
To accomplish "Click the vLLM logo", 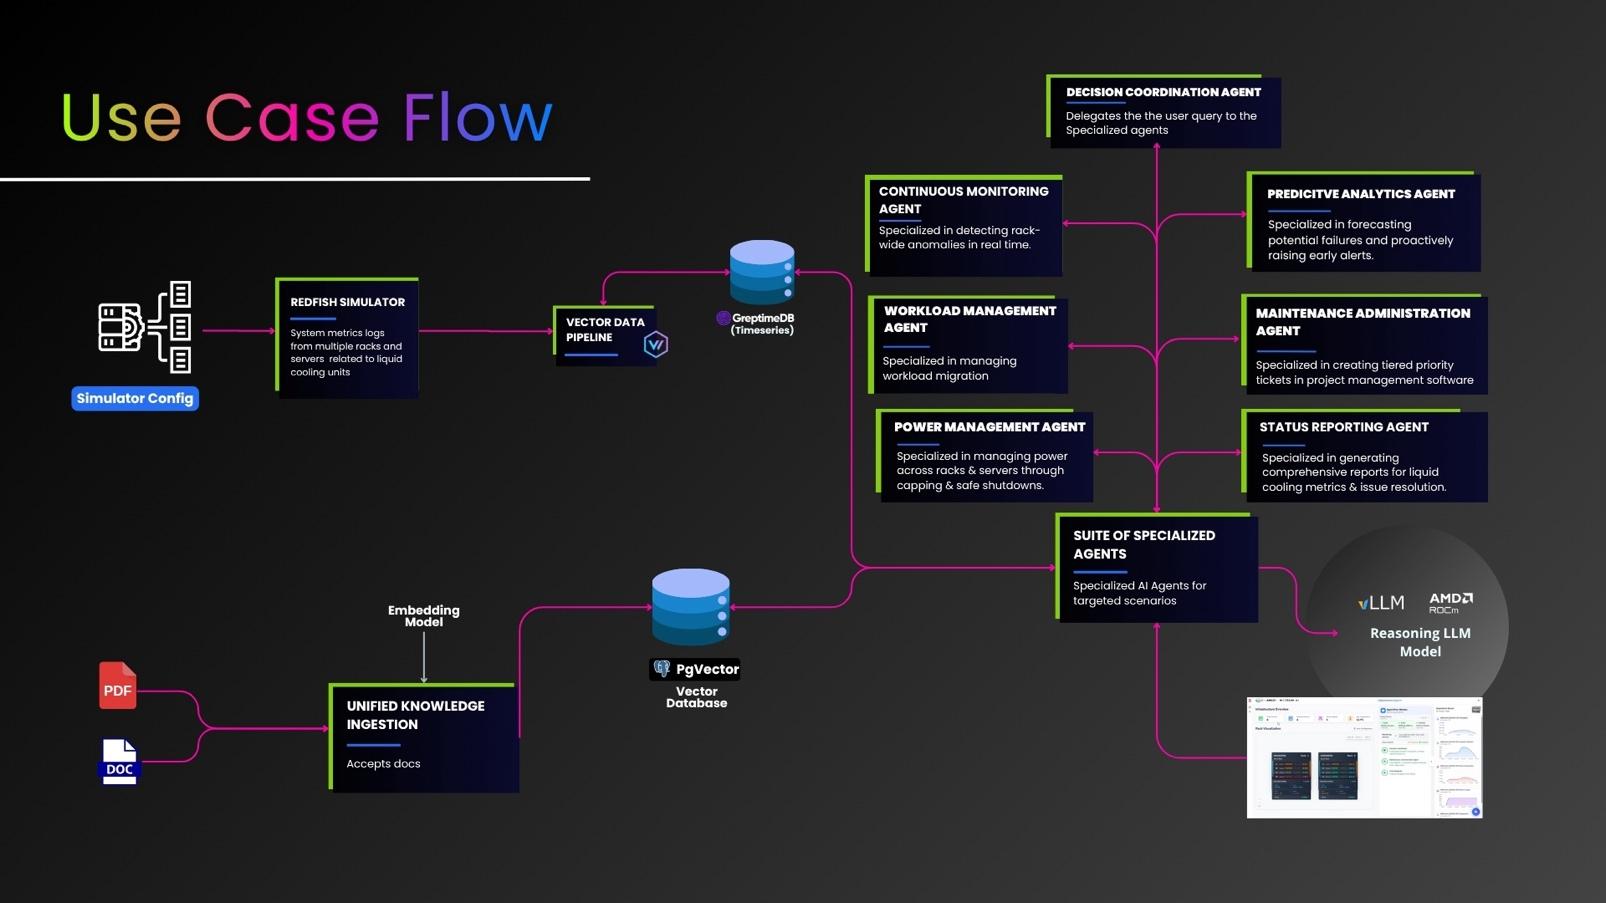I will click(x=1381, y=602).
